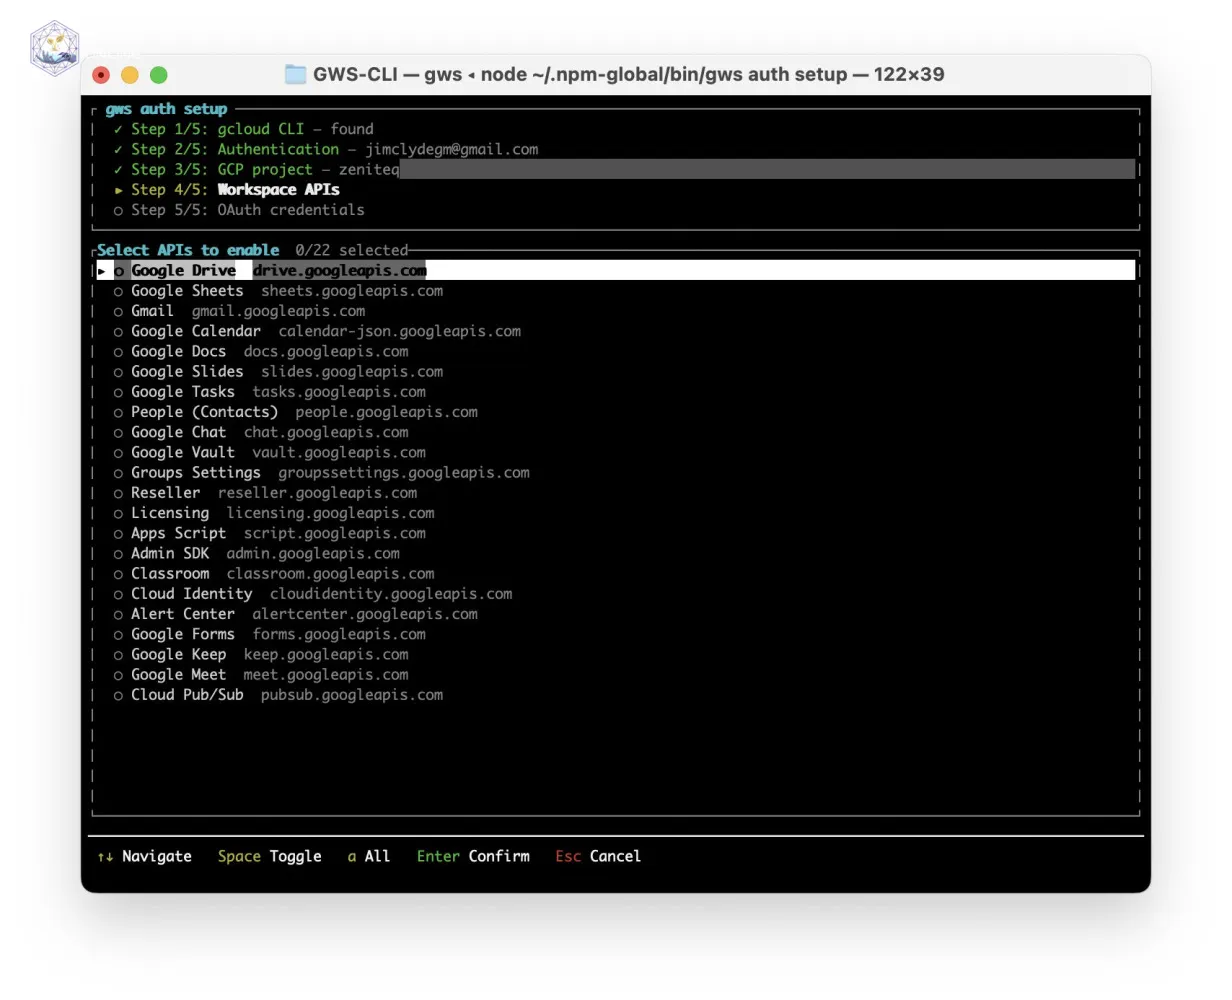1232x1000 pixels.
Task: Select the Cloud Pub/Sub row label
Action: (187, 695)
